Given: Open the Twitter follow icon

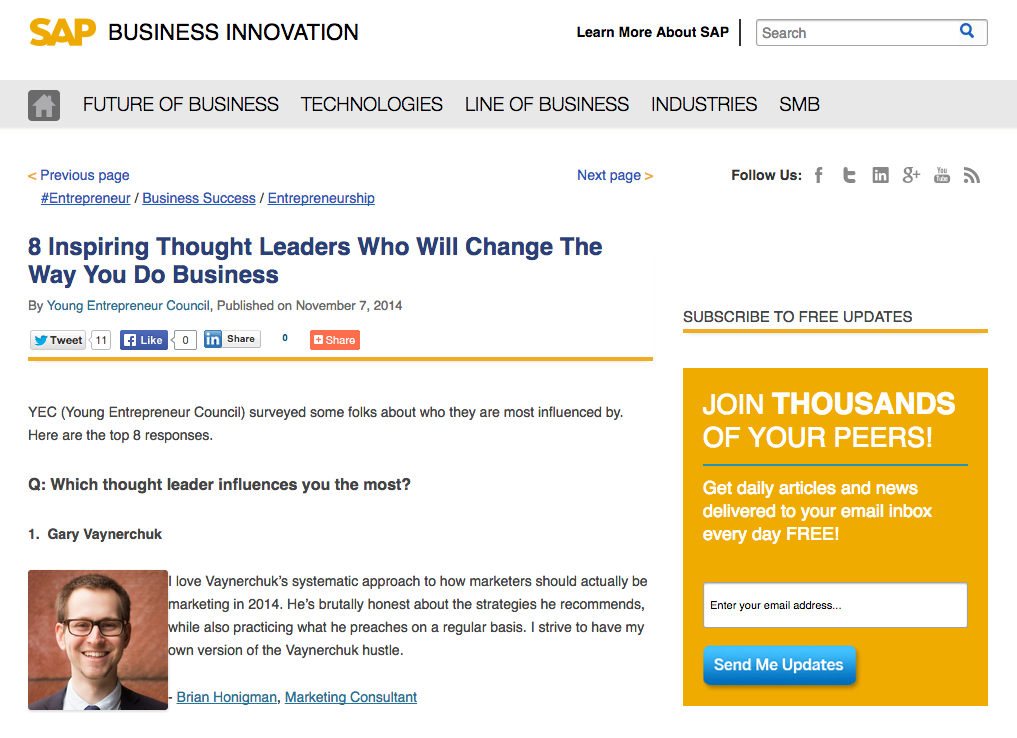Looking at the screenshot, I should click(x=849, y=175).
